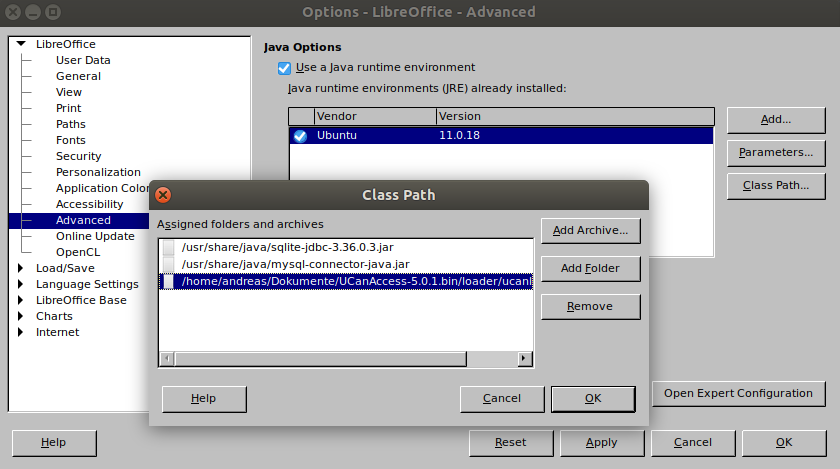The height and width of the screenshot is (469, 840).
Task: Open the JRE Parameters... dialog
Action: [x=776, y=153]
